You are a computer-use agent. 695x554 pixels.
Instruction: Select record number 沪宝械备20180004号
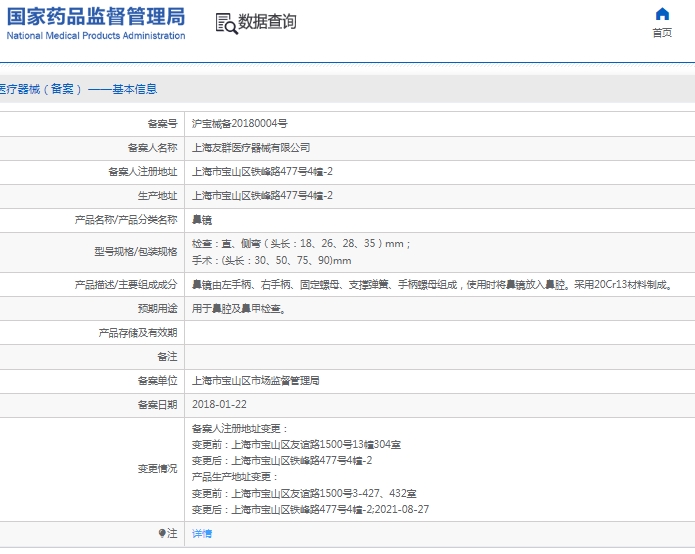pyautogui.click(x=239, y=124)
